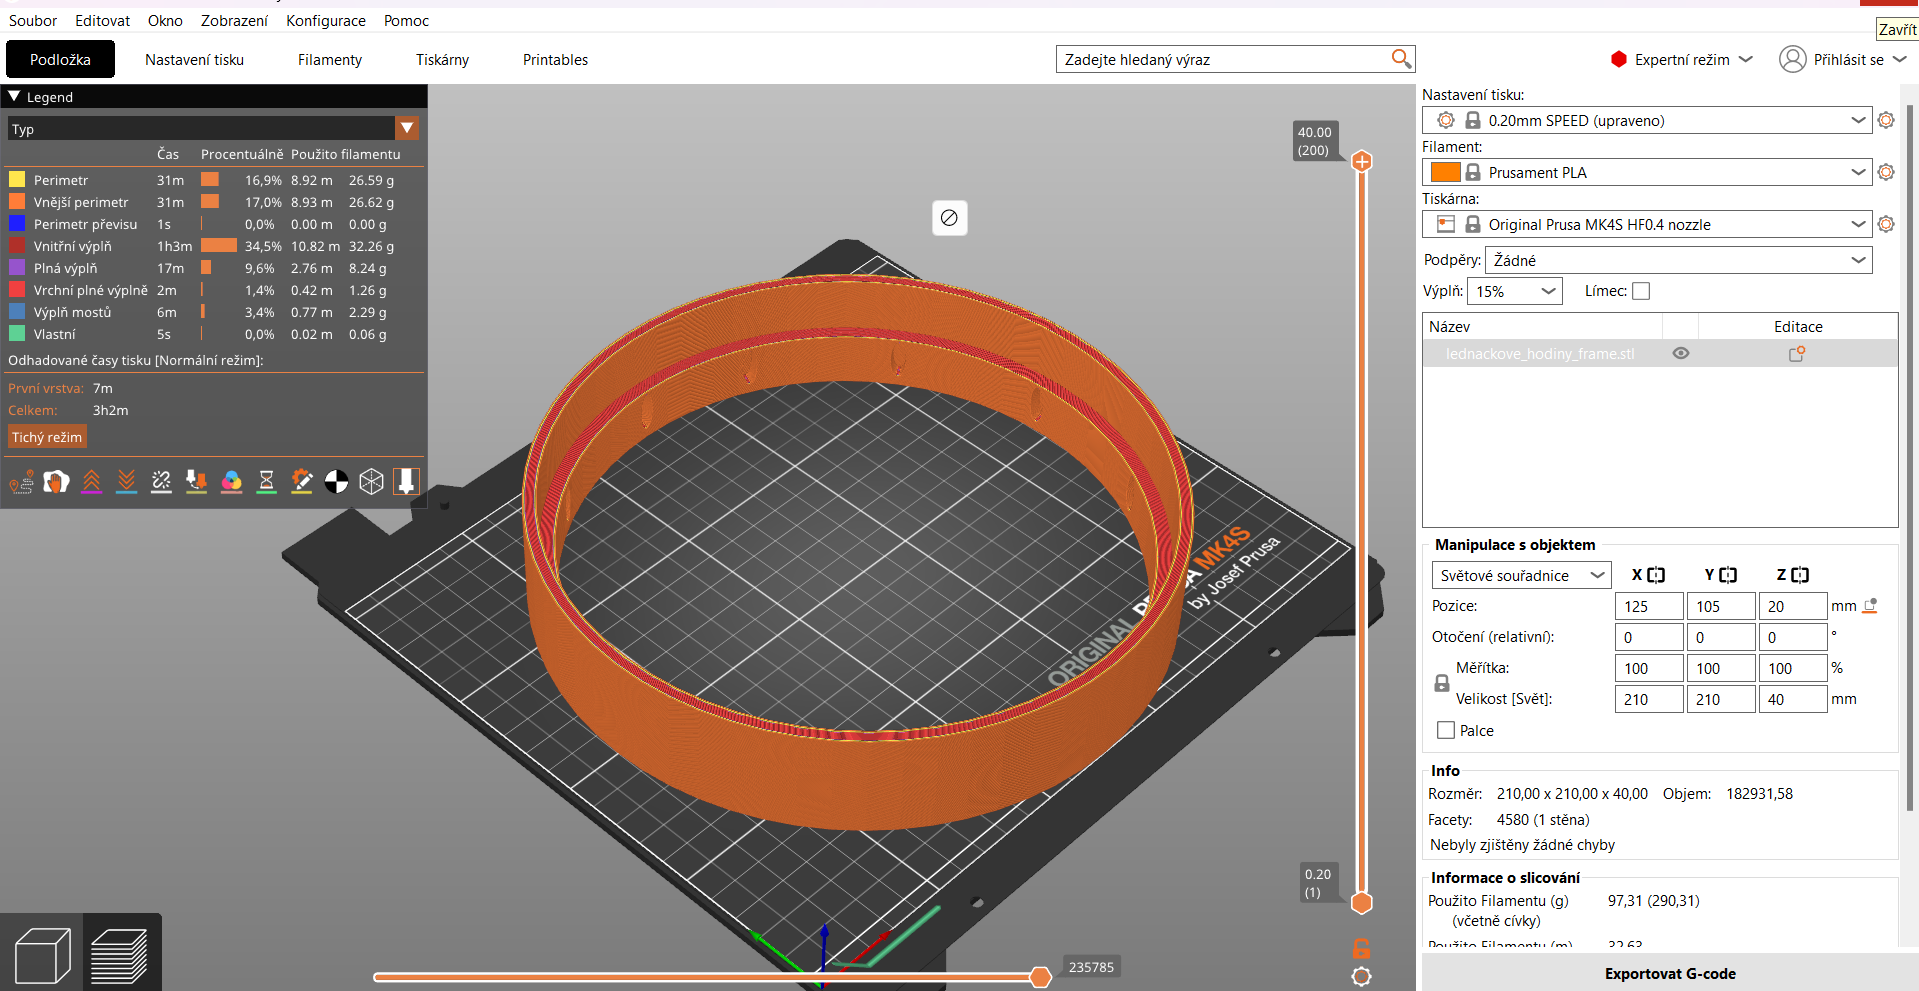Switch to the Nastavení tisku tab
Screen dimensions: 1919x991
click(x=194, y=59)
